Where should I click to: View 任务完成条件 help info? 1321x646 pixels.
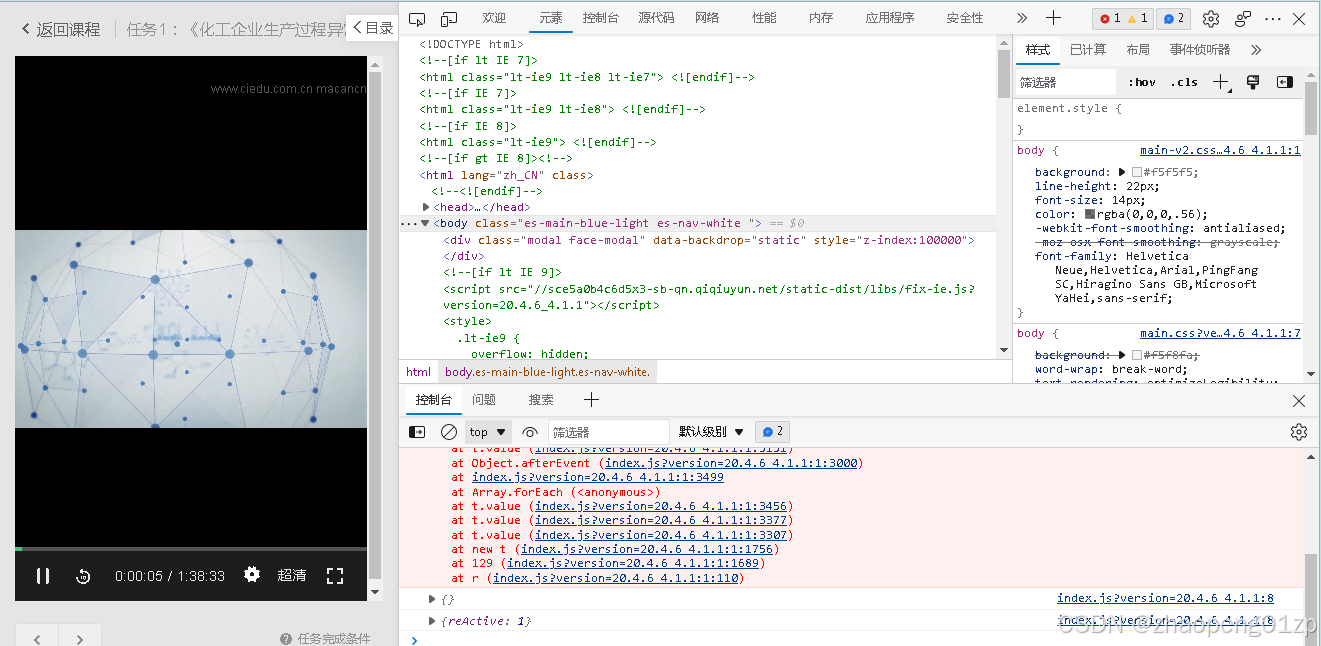tap(325, 638)
